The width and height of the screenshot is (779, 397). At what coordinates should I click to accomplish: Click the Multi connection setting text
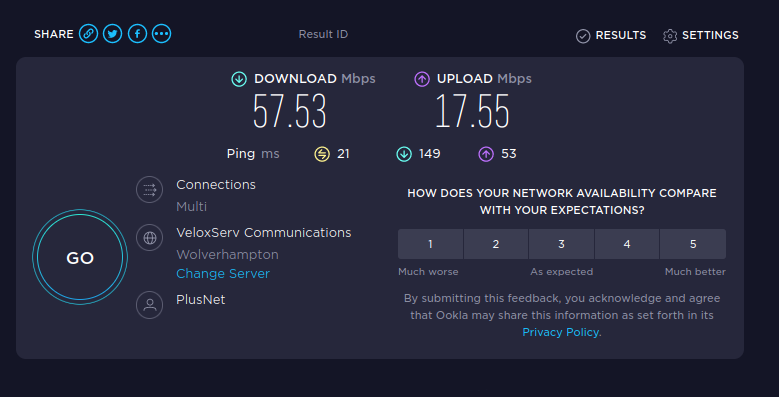pyautogui.click(x=191, y=207)
